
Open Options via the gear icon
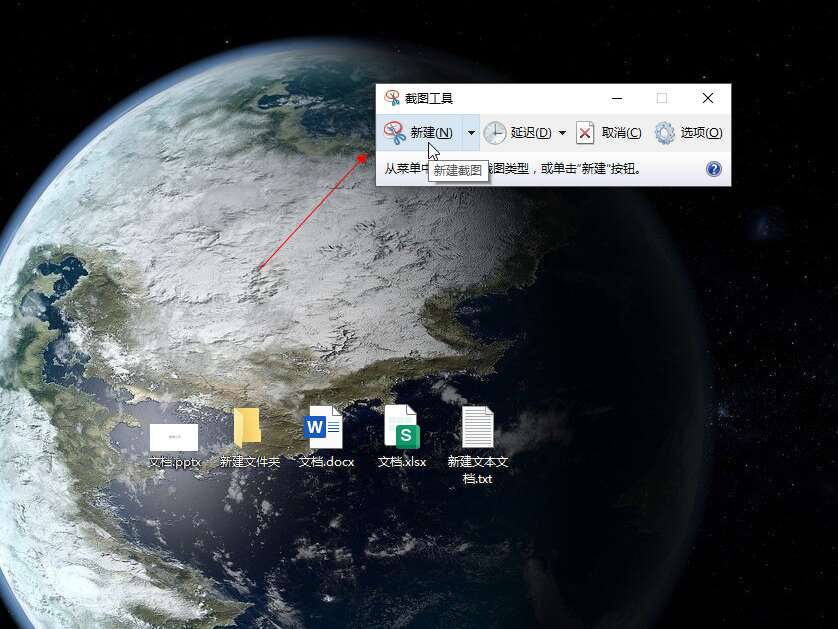(x=665, y=132)
